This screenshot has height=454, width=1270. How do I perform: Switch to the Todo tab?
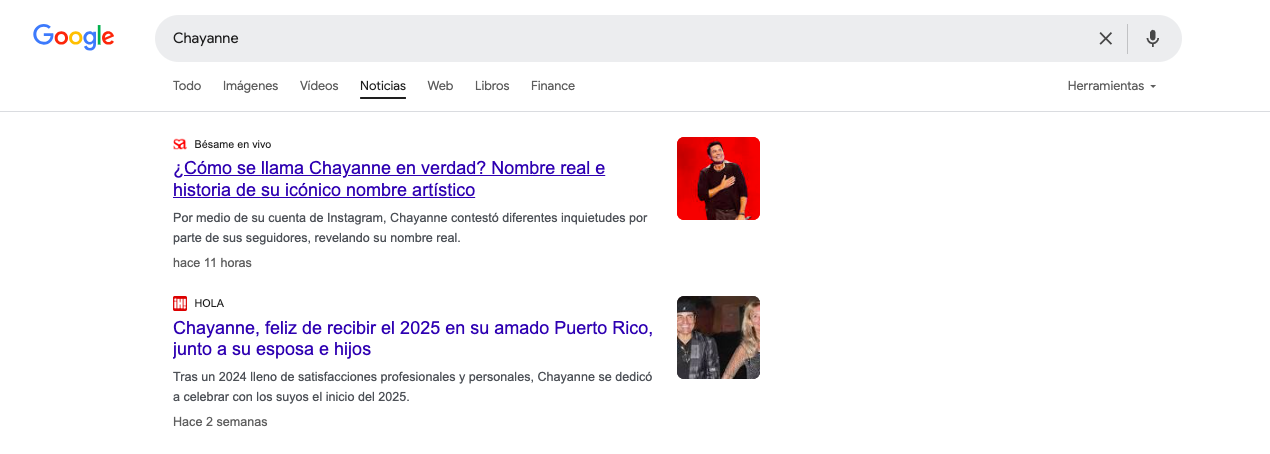point(187,86)
